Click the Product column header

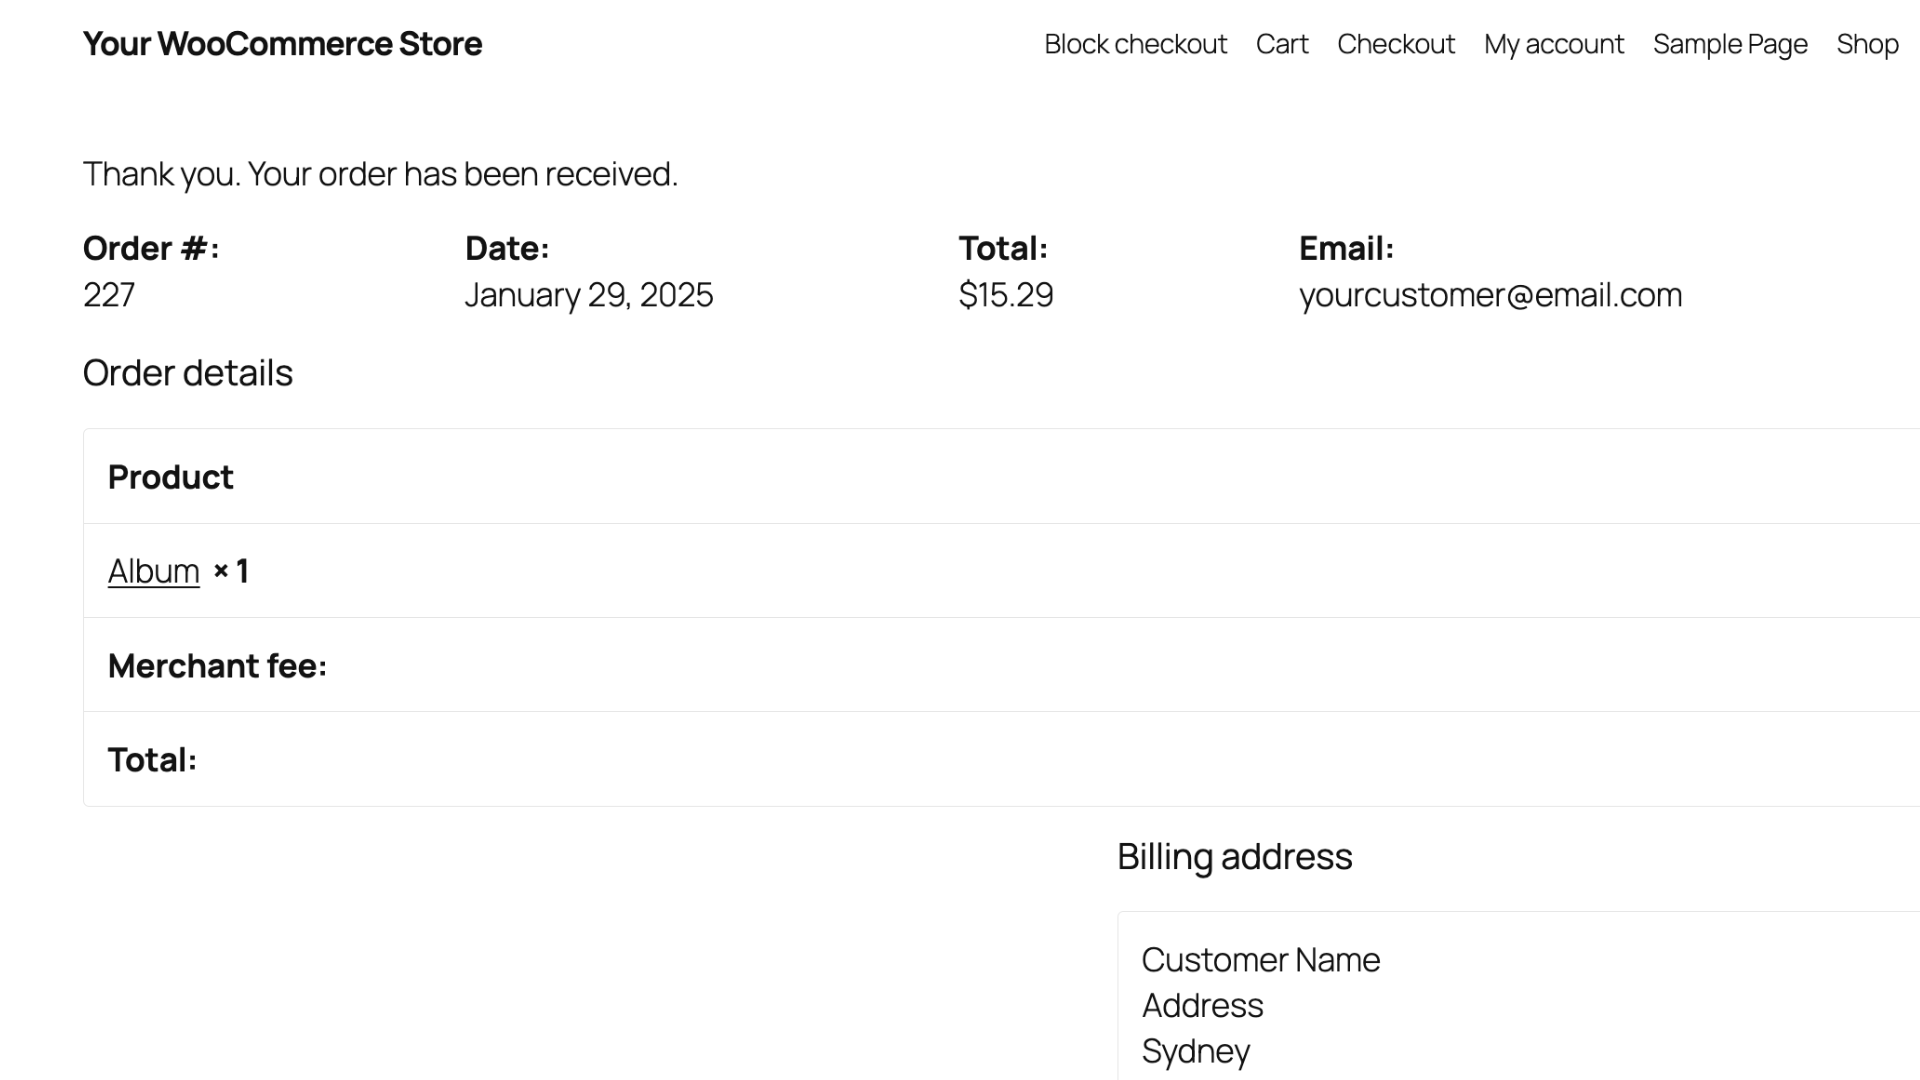click(170, 477)
